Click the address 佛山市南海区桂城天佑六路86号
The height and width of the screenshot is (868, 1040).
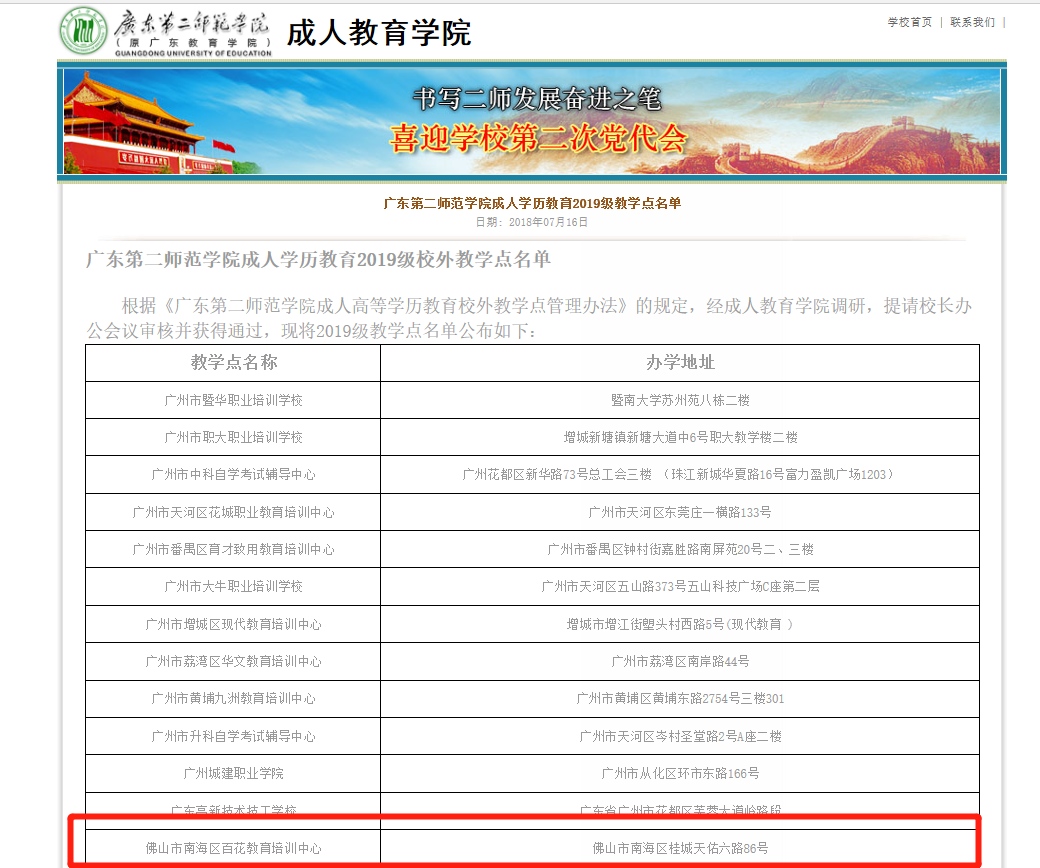point(680,848)
